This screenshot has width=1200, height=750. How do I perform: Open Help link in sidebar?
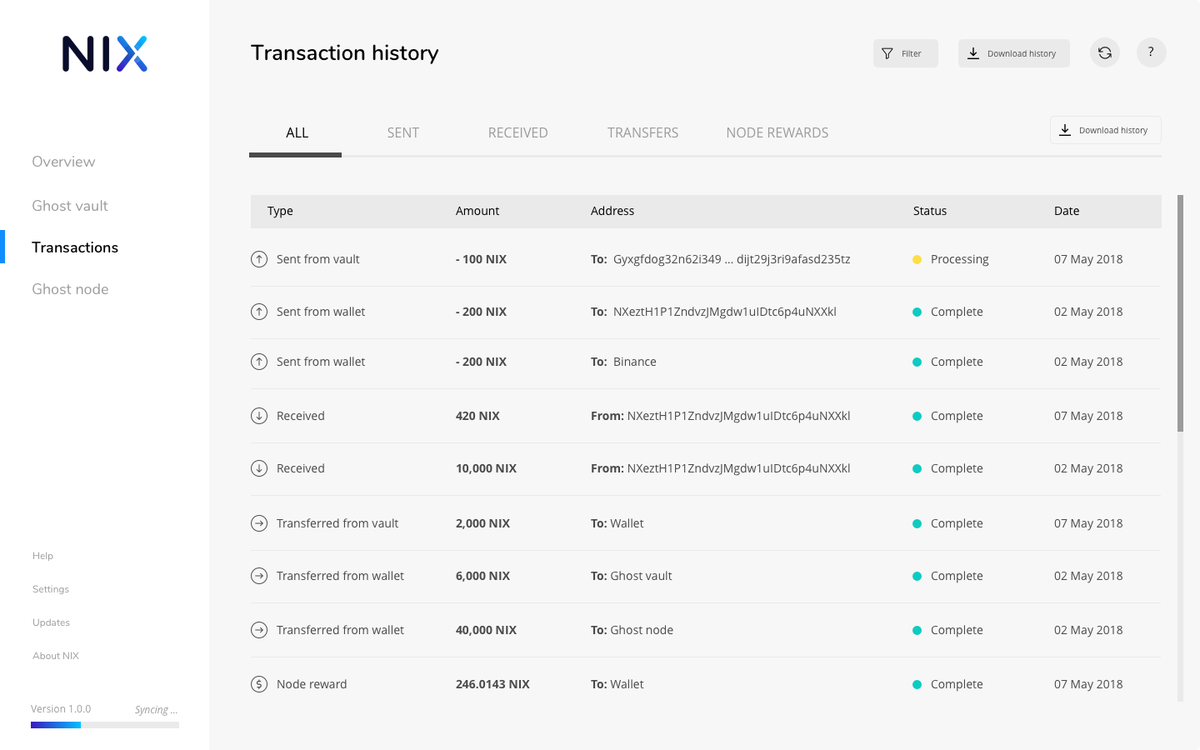click(43, 556)
